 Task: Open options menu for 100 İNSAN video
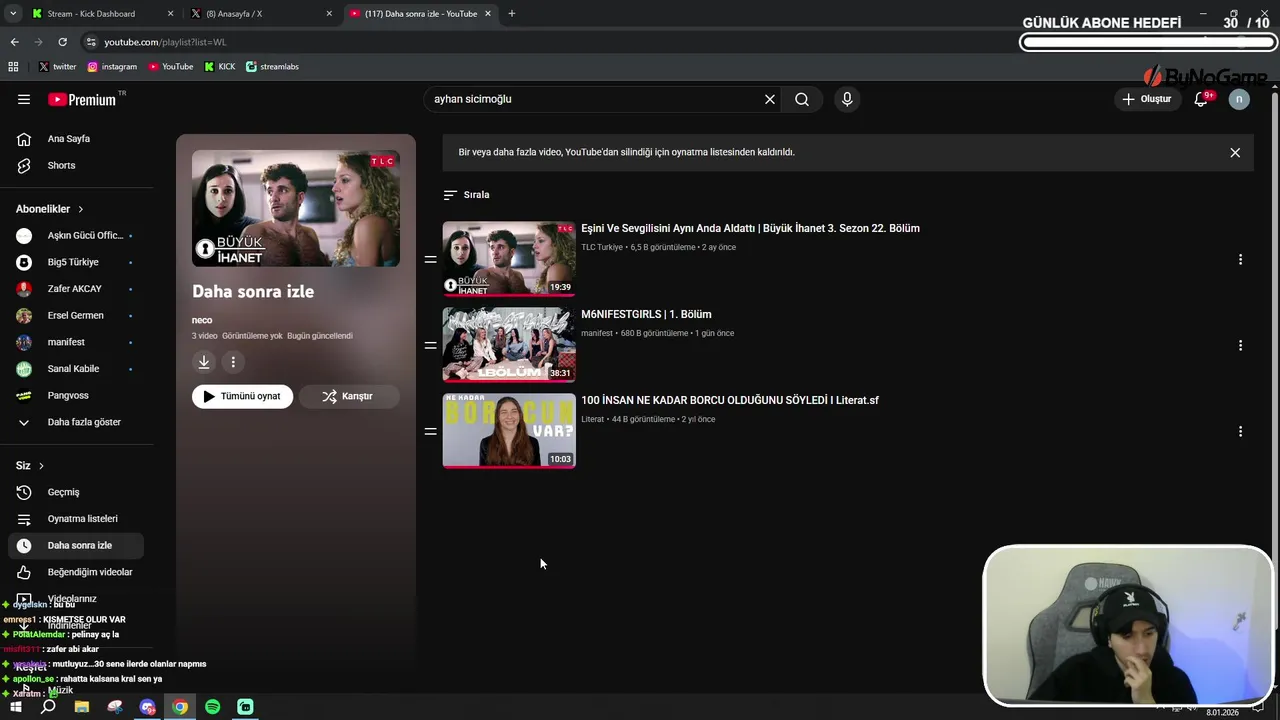[x=1240, y=431]
